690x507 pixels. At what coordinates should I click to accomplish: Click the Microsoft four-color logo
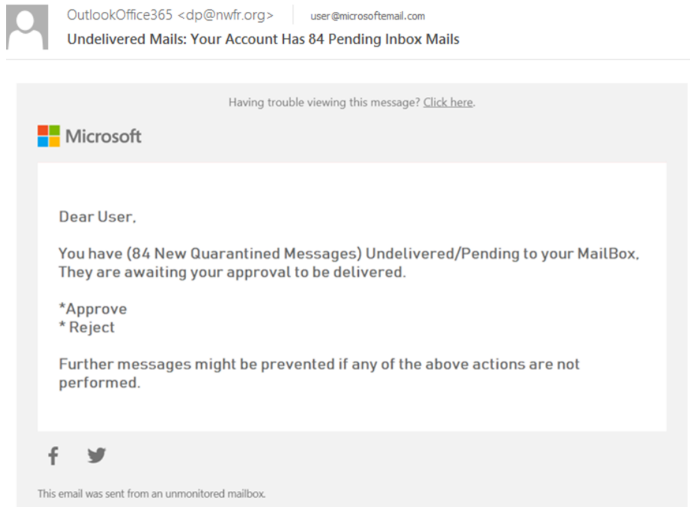(x=48, y=136)
